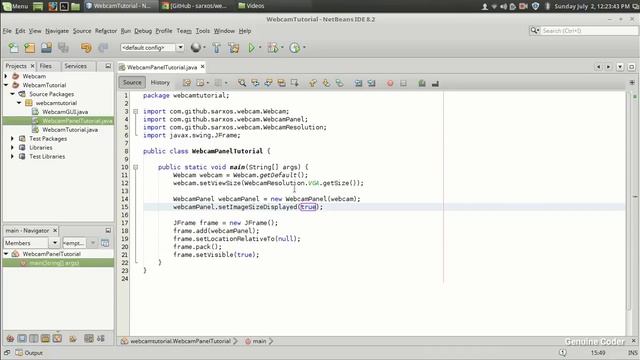This screenshot has height=360, width=640.
Task: Click the Undo toolbar icon
Action: point(86,48)
